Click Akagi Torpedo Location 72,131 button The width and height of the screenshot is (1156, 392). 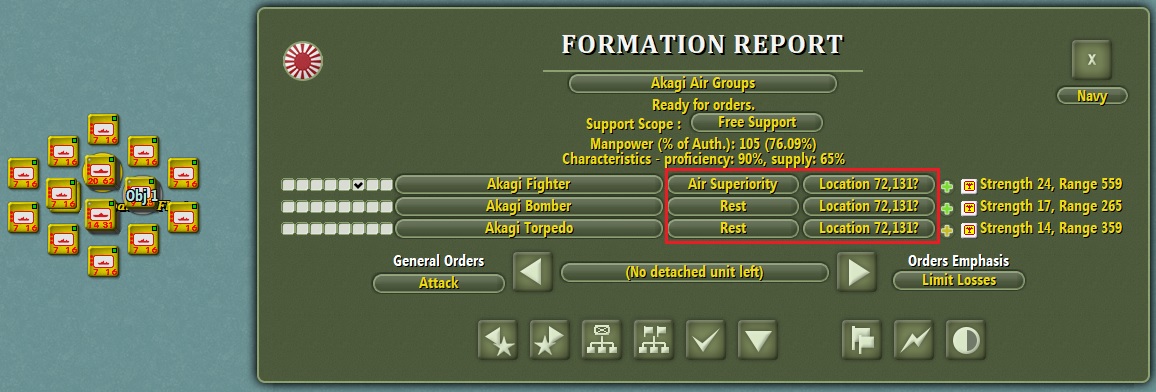tap(868, 228)
